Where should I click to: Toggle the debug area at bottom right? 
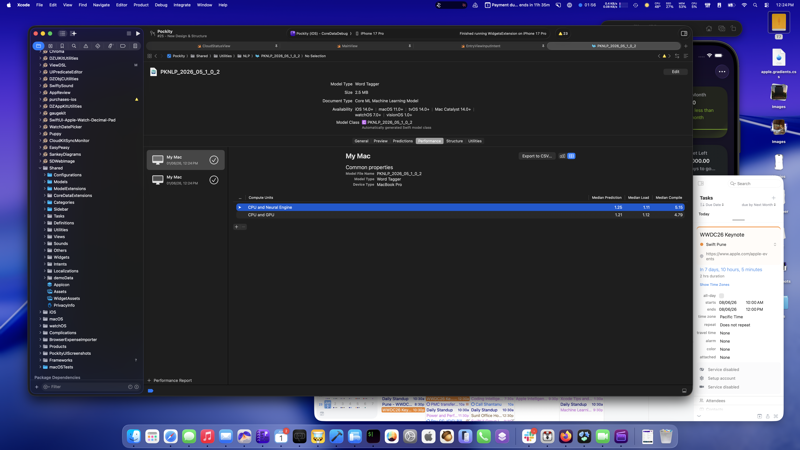click(684, 391)
